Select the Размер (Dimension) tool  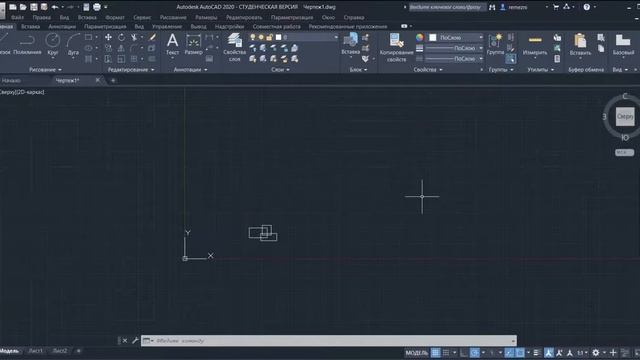click(x=193, y=44)
